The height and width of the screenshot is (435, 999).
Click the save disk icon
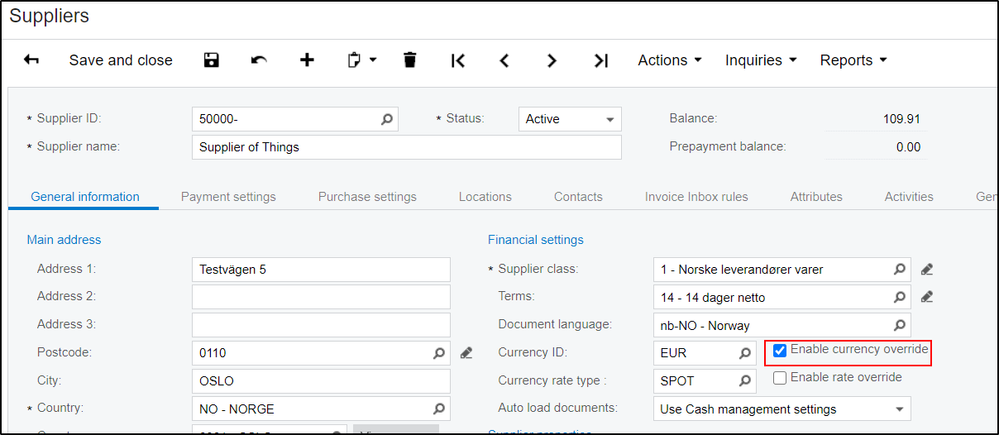(x=211, y=60)
